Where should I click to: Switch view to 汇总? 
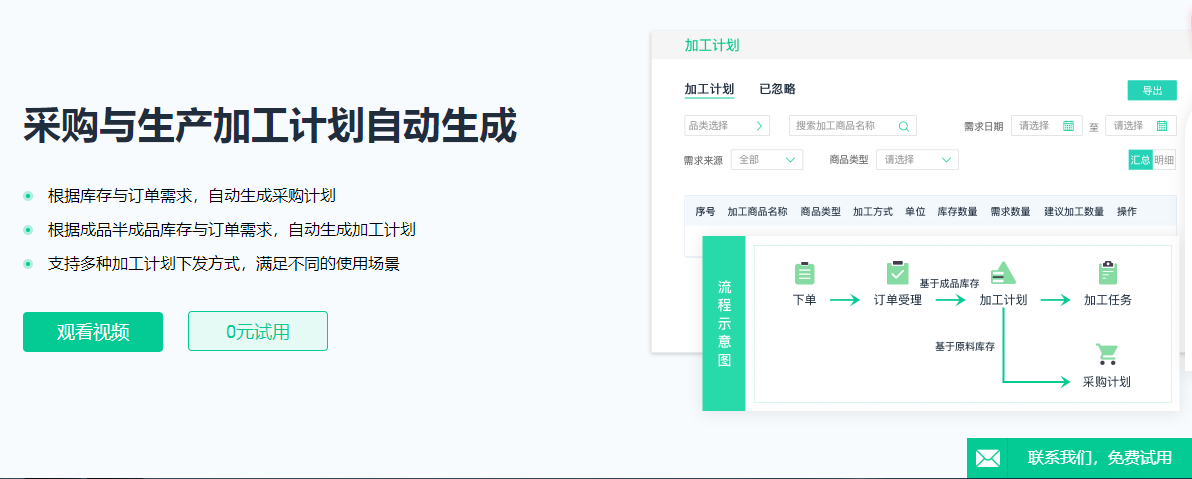click(x=1140, y=160)
